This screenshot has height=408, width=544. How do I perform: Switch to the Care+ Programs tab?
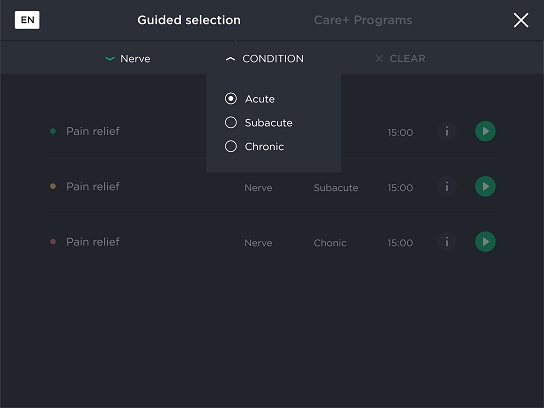coord(363,20)
